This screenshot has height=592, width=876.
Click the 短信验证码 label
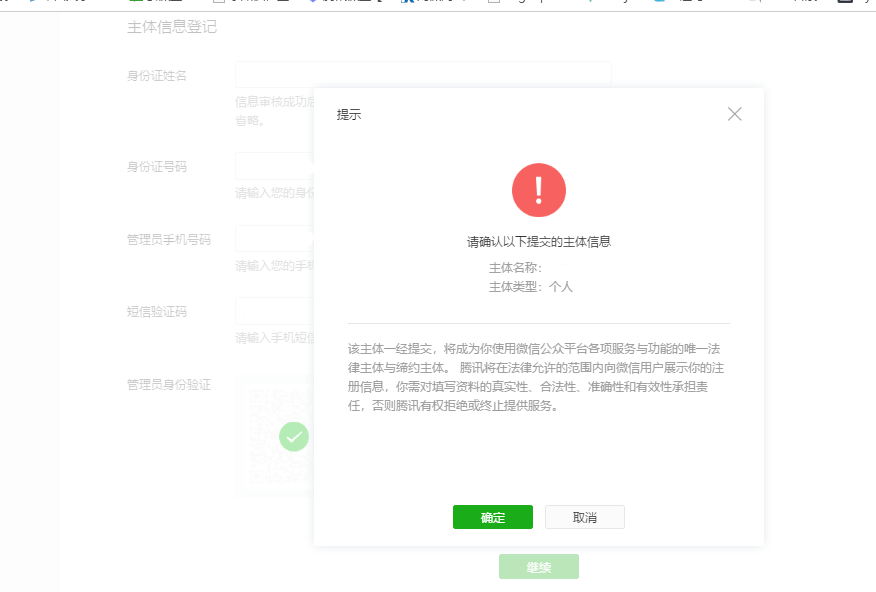click(x=157, y=312)
